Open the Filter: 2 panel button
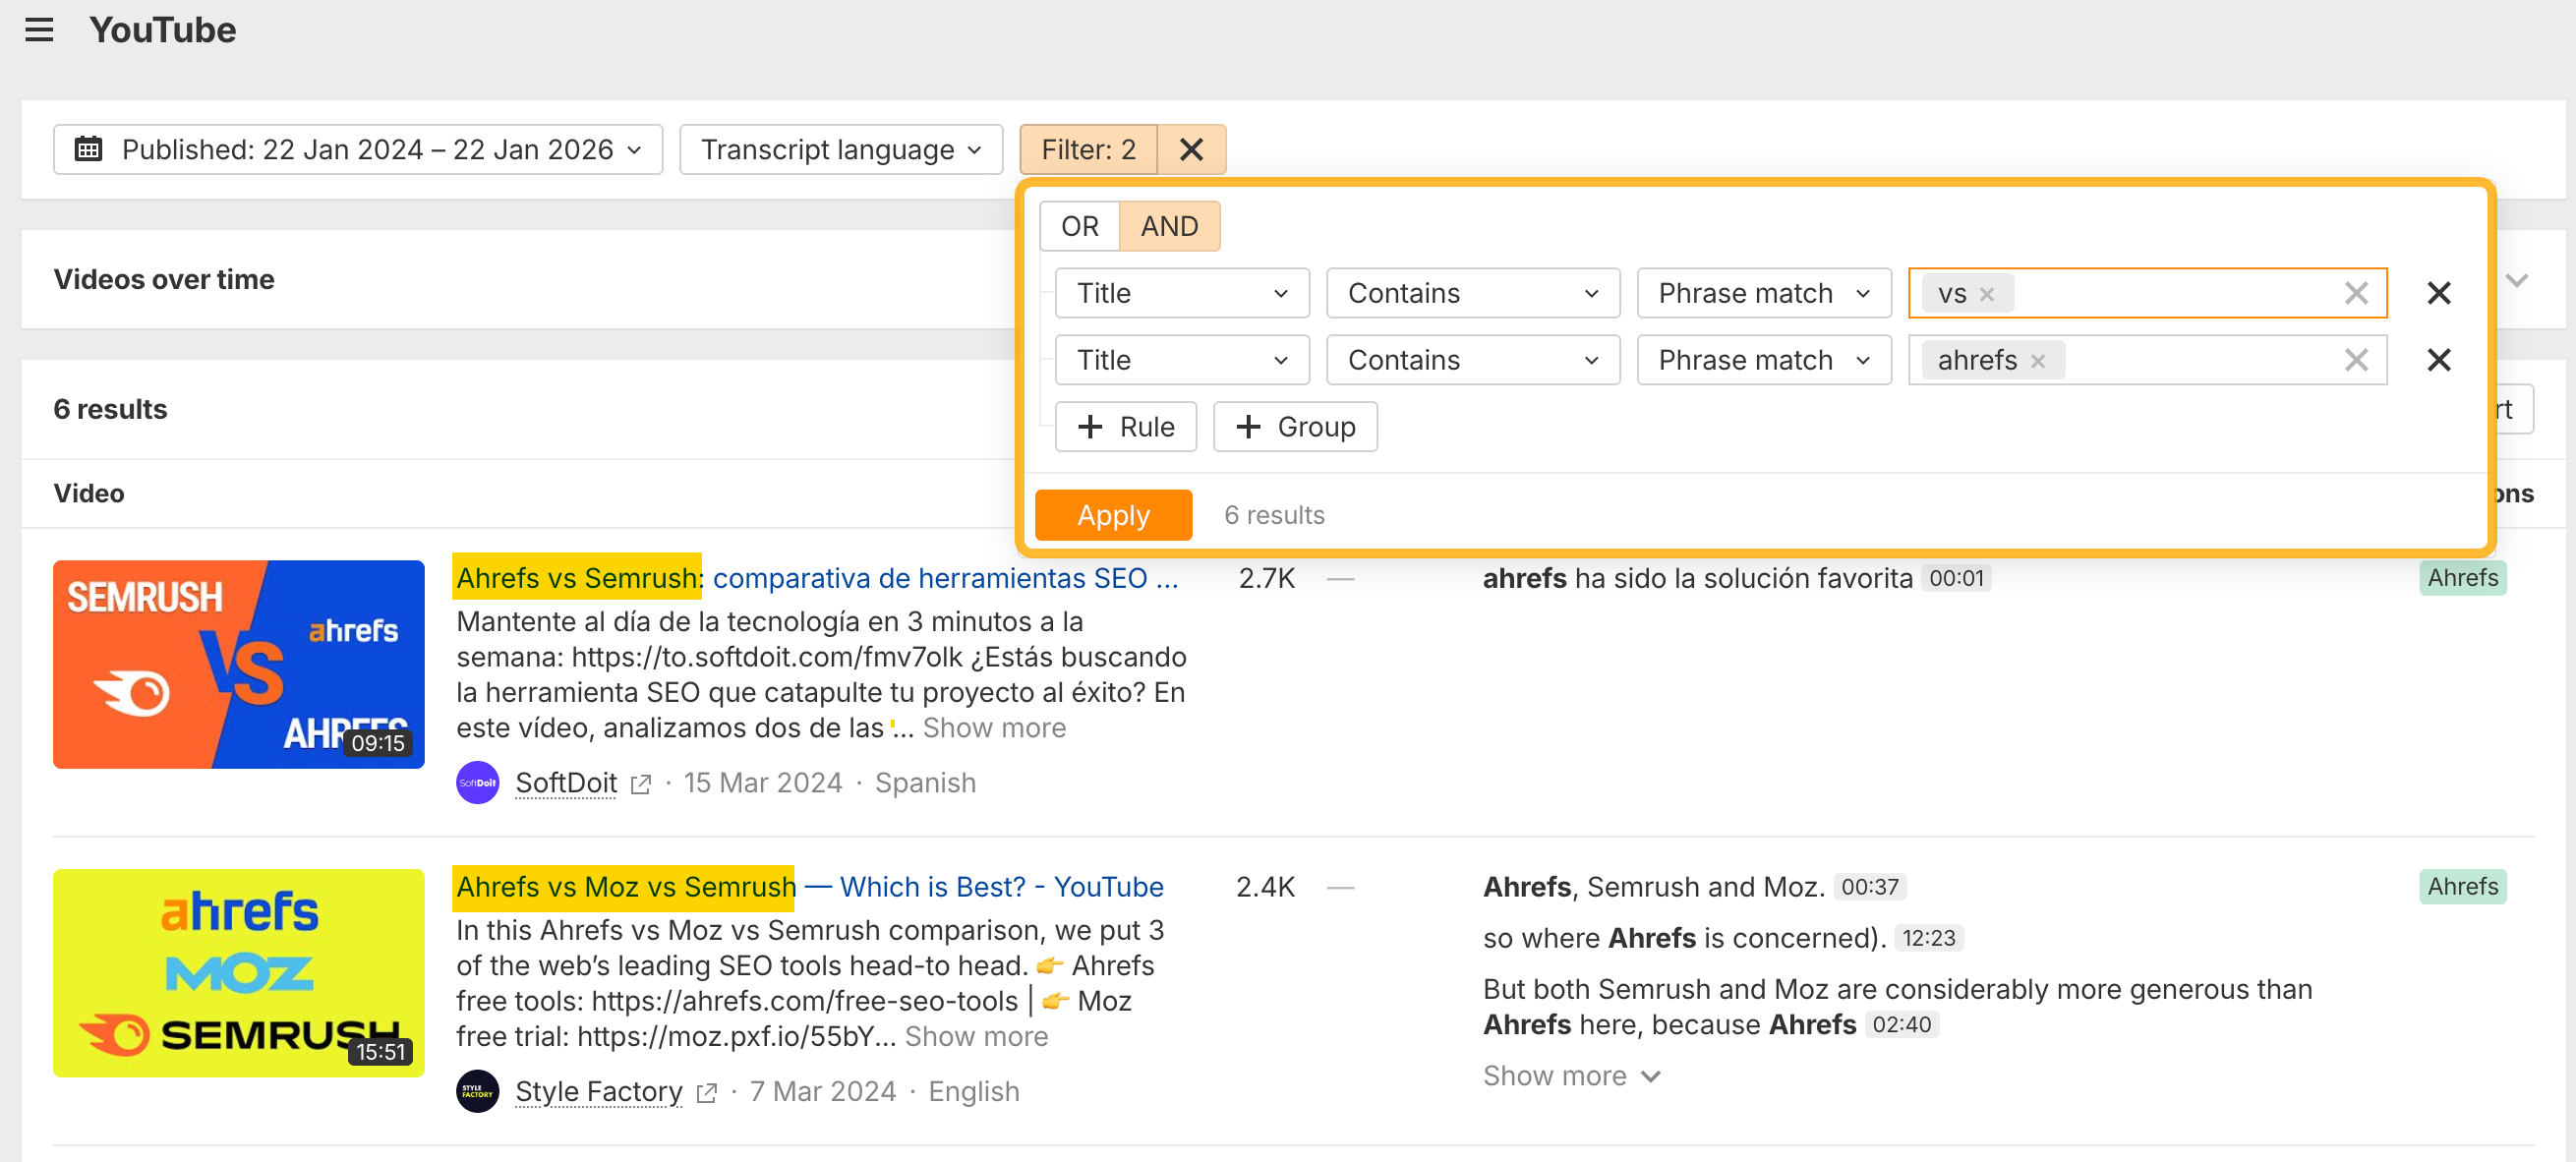This screenshot has height=1162, width=2576. [1088, 149]
